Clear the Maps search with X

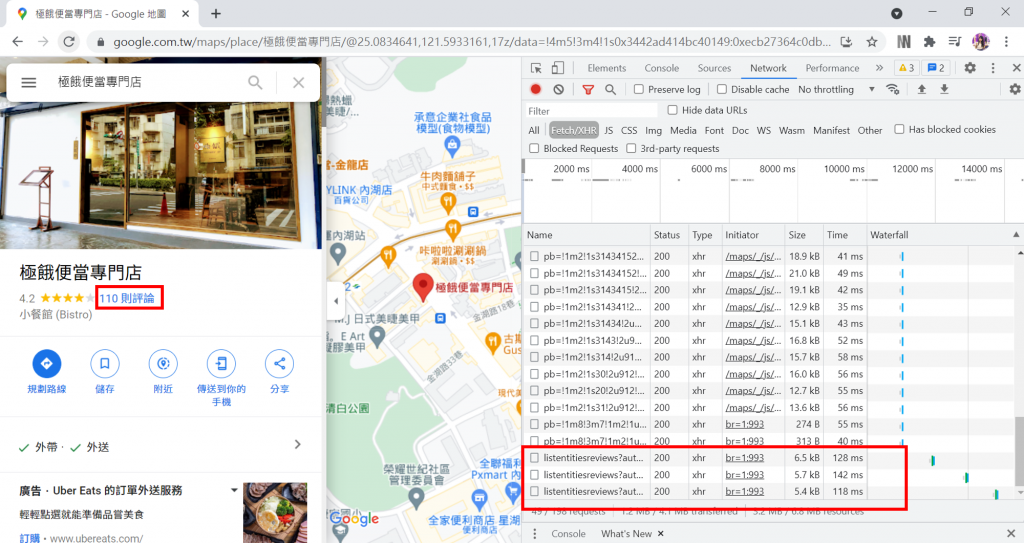coord(298,82)
